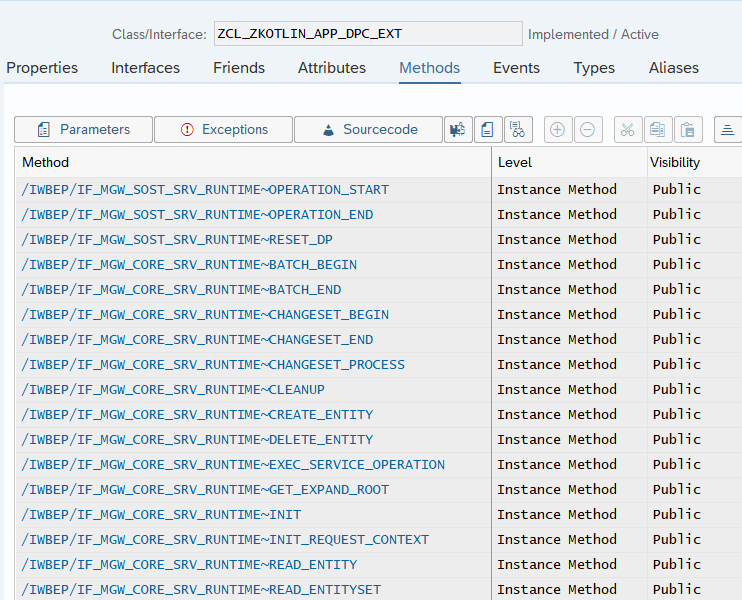Click the clipboard paste icon
This screenshot has width=742, height=600.
tap(688, 130)
